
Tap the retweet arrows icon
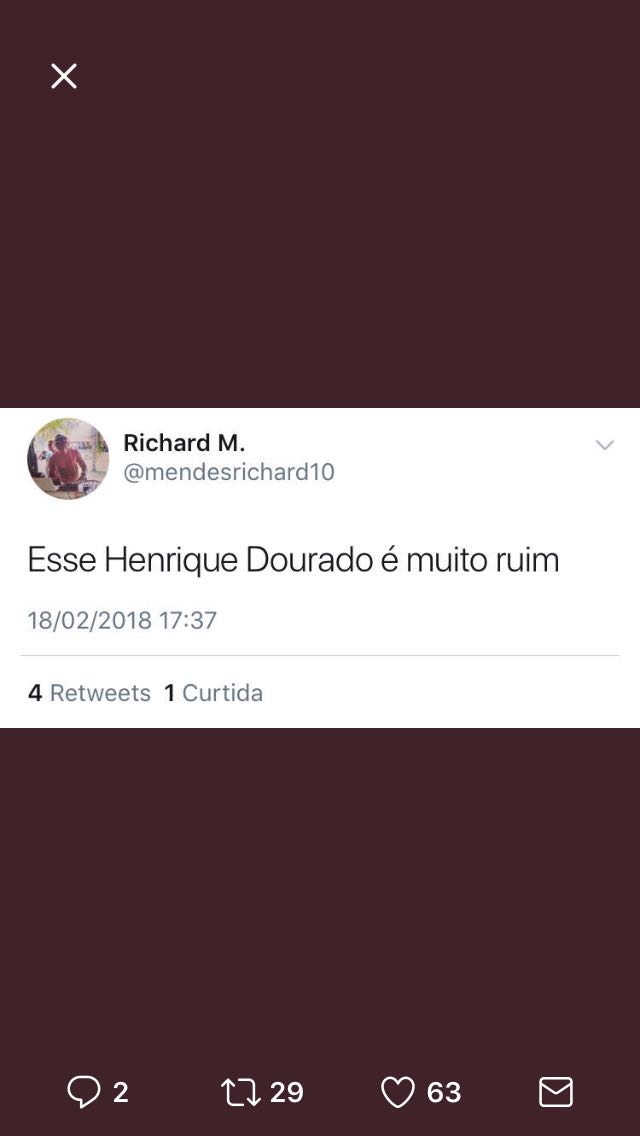pyautogui.click(x=241, y=1092)
